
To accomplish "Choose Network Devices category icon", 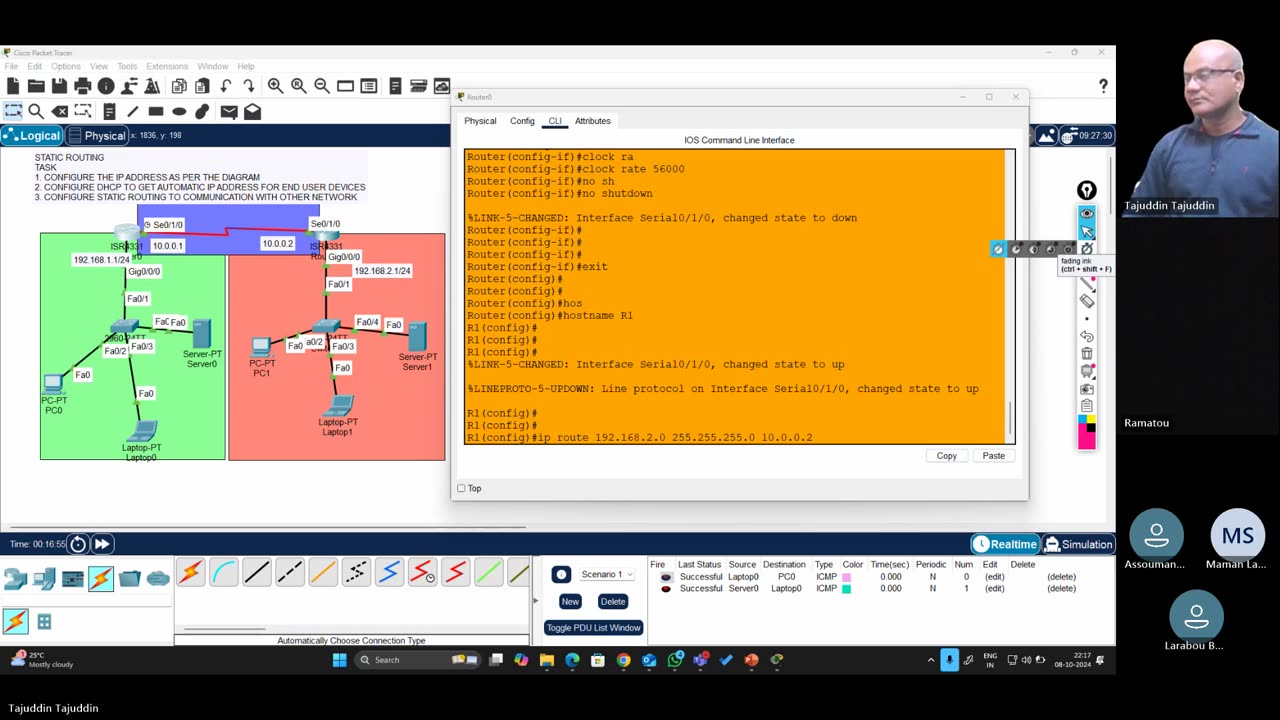I will [15, 578].
